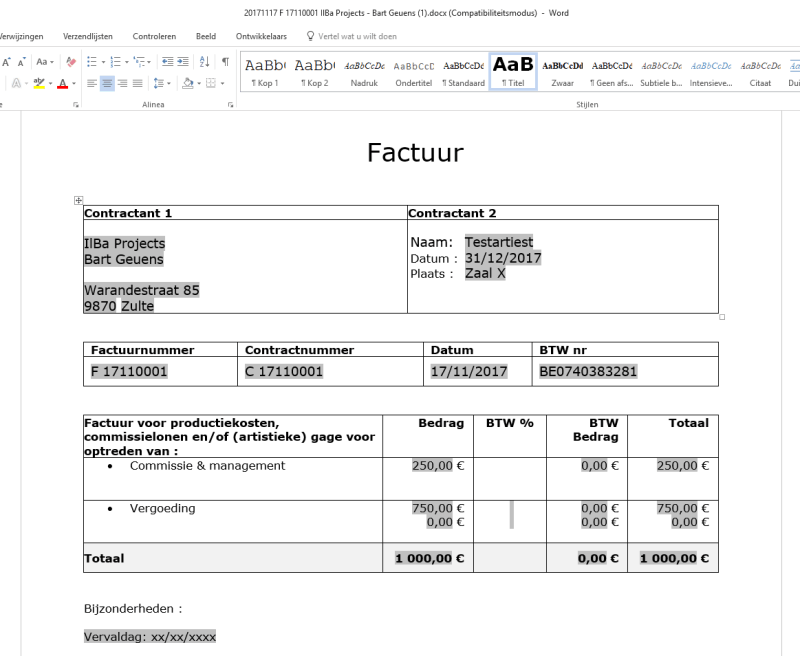Align text right
This screenshot has width=800, height=656.
click(x=122, y=83)
